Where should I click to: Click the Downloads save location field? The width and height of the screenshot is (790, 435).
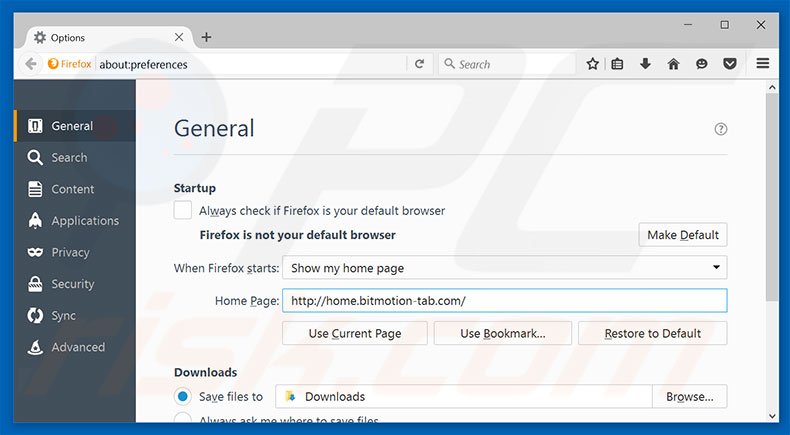coord(464,397)
